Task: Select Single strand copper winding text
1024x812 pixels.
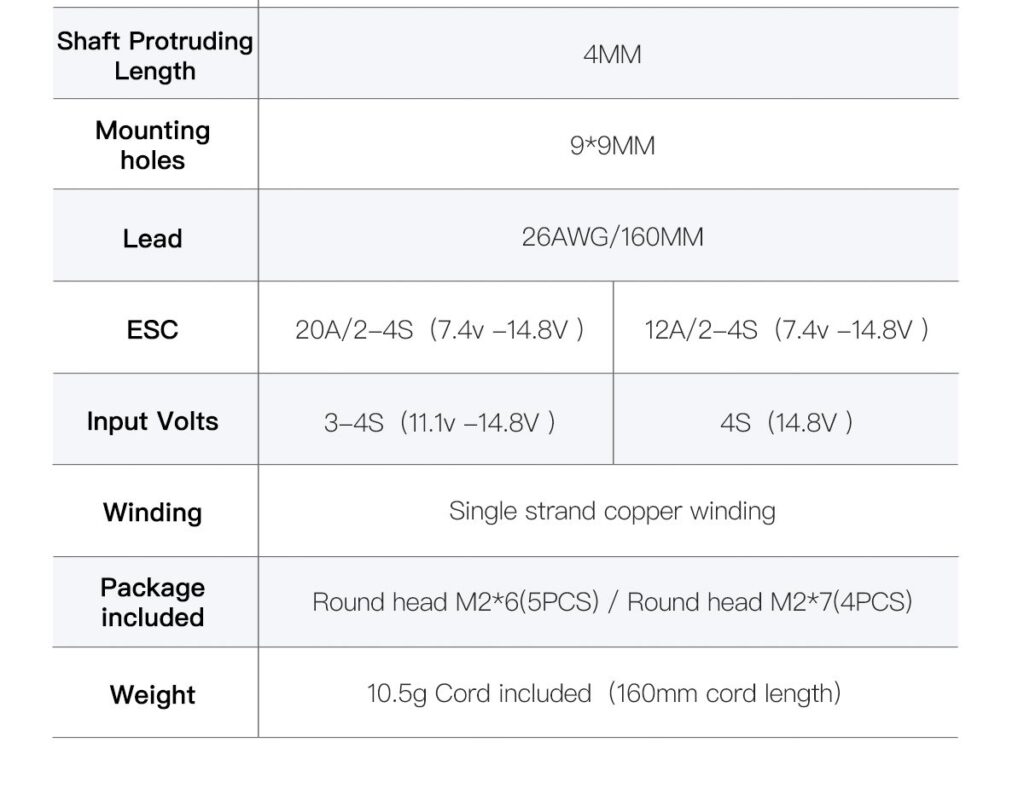Action: coord(612,512)
